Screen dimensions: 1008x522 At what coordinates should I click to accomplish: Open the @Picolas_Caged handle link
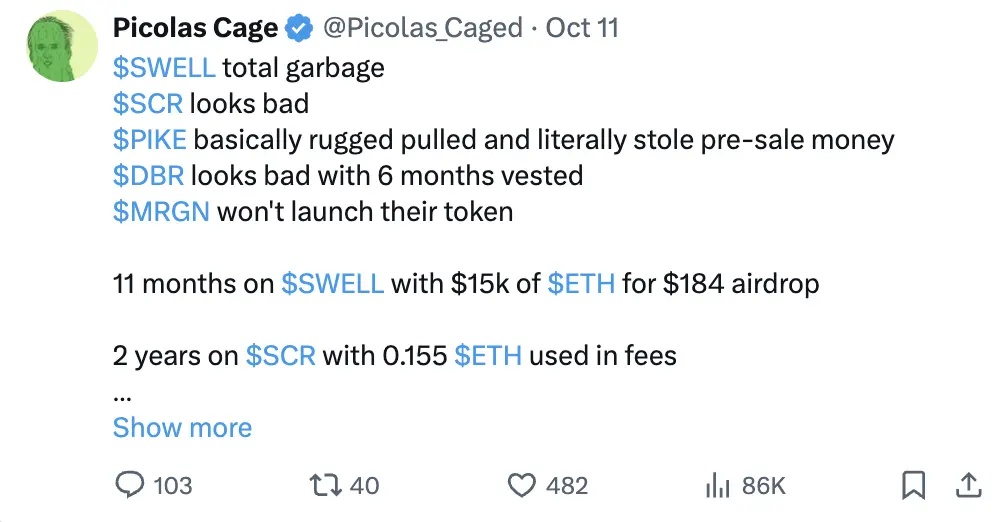click(423, 28)
